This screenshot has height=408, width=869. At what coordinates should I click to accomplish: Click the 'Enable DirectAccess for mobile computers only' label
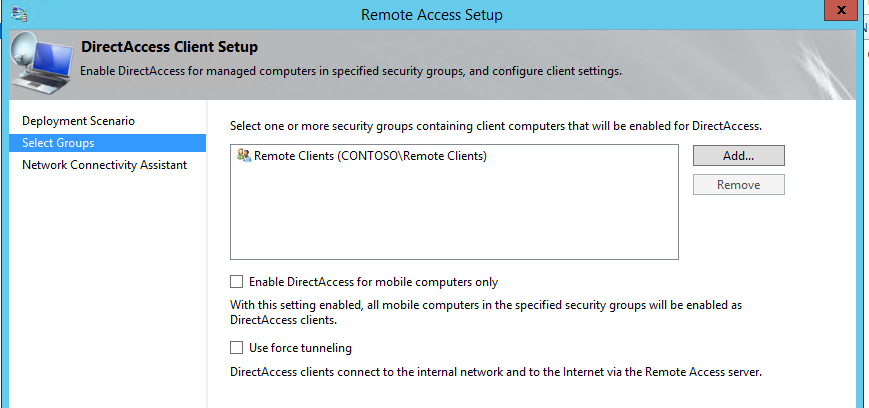(374, 282)
